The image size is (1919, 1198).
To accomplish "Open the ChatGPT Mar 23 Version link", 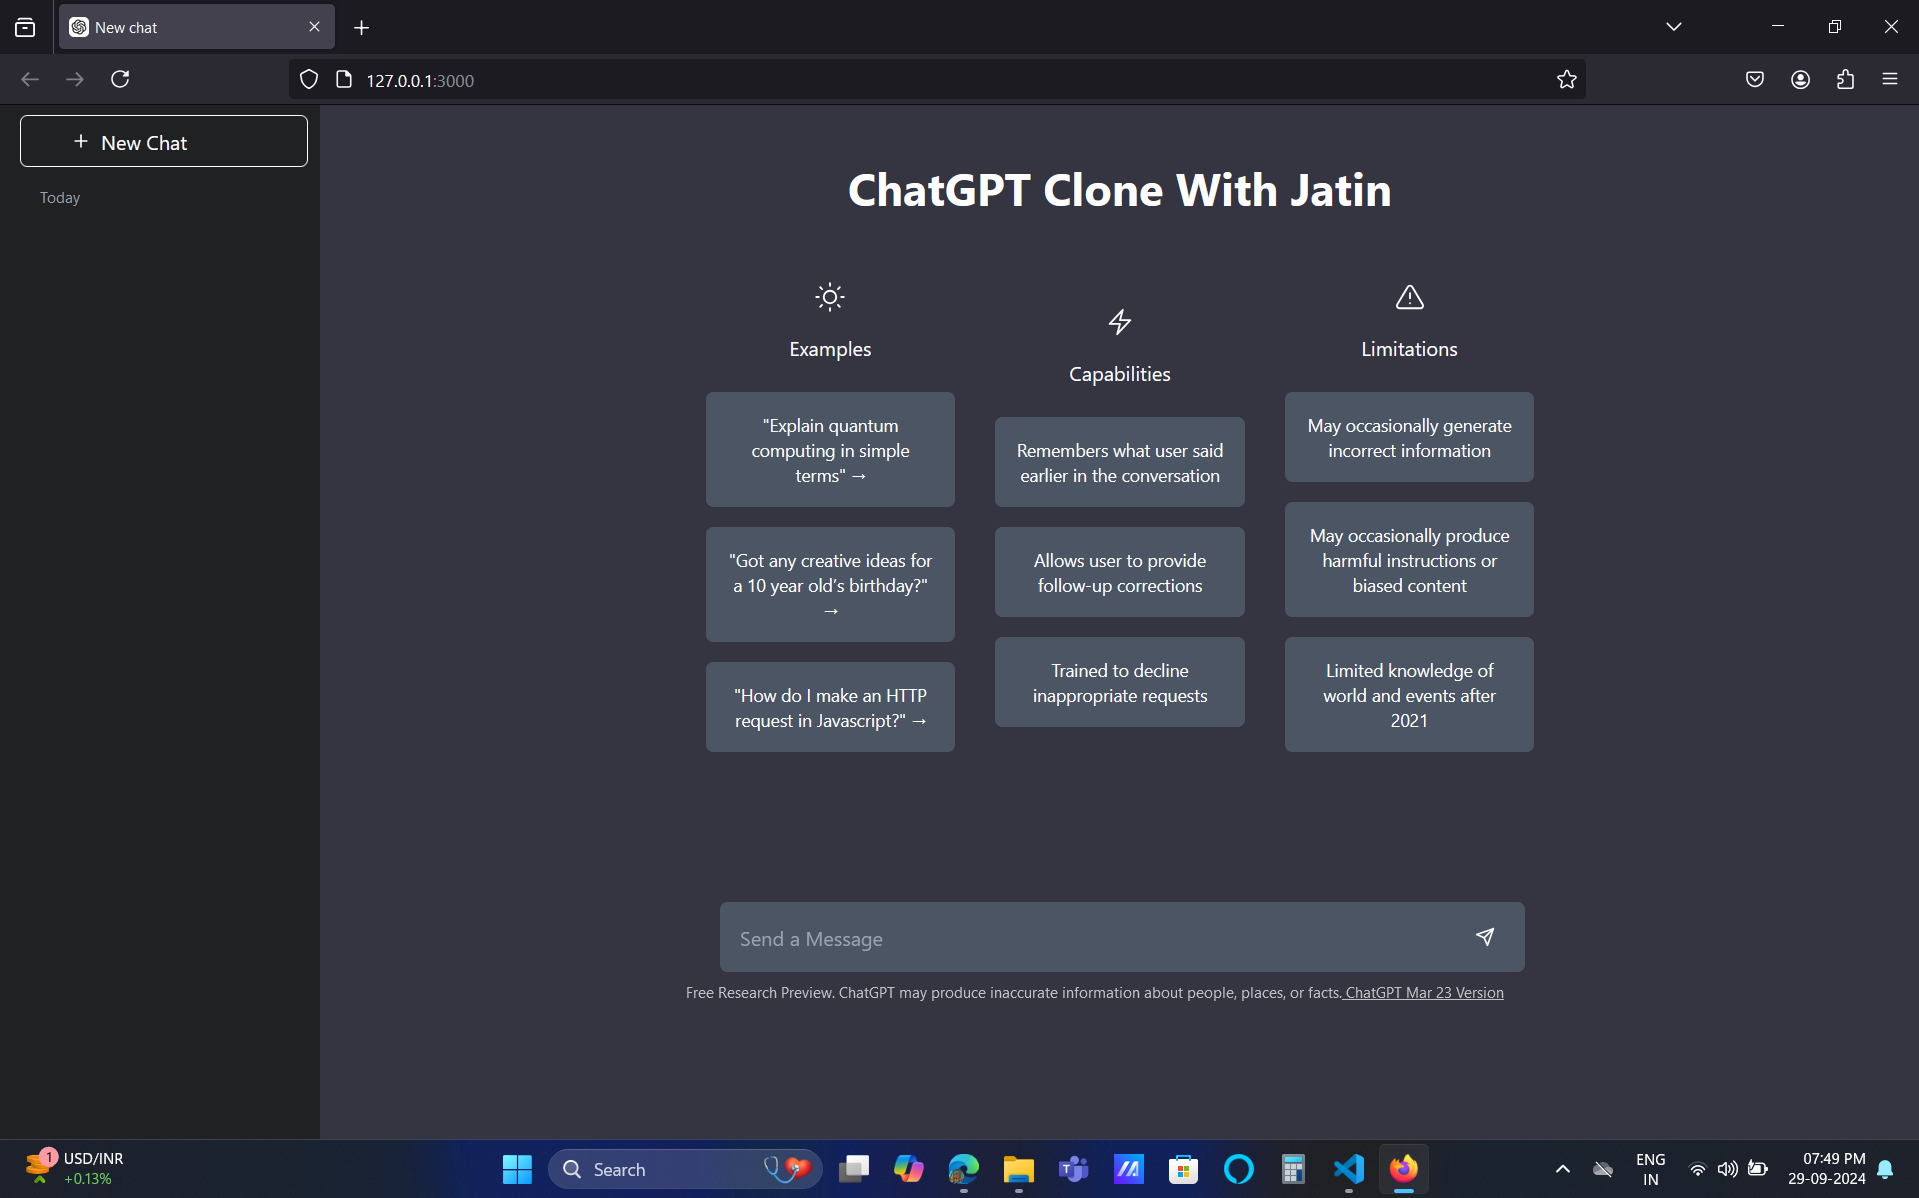I will point(1423,993).
